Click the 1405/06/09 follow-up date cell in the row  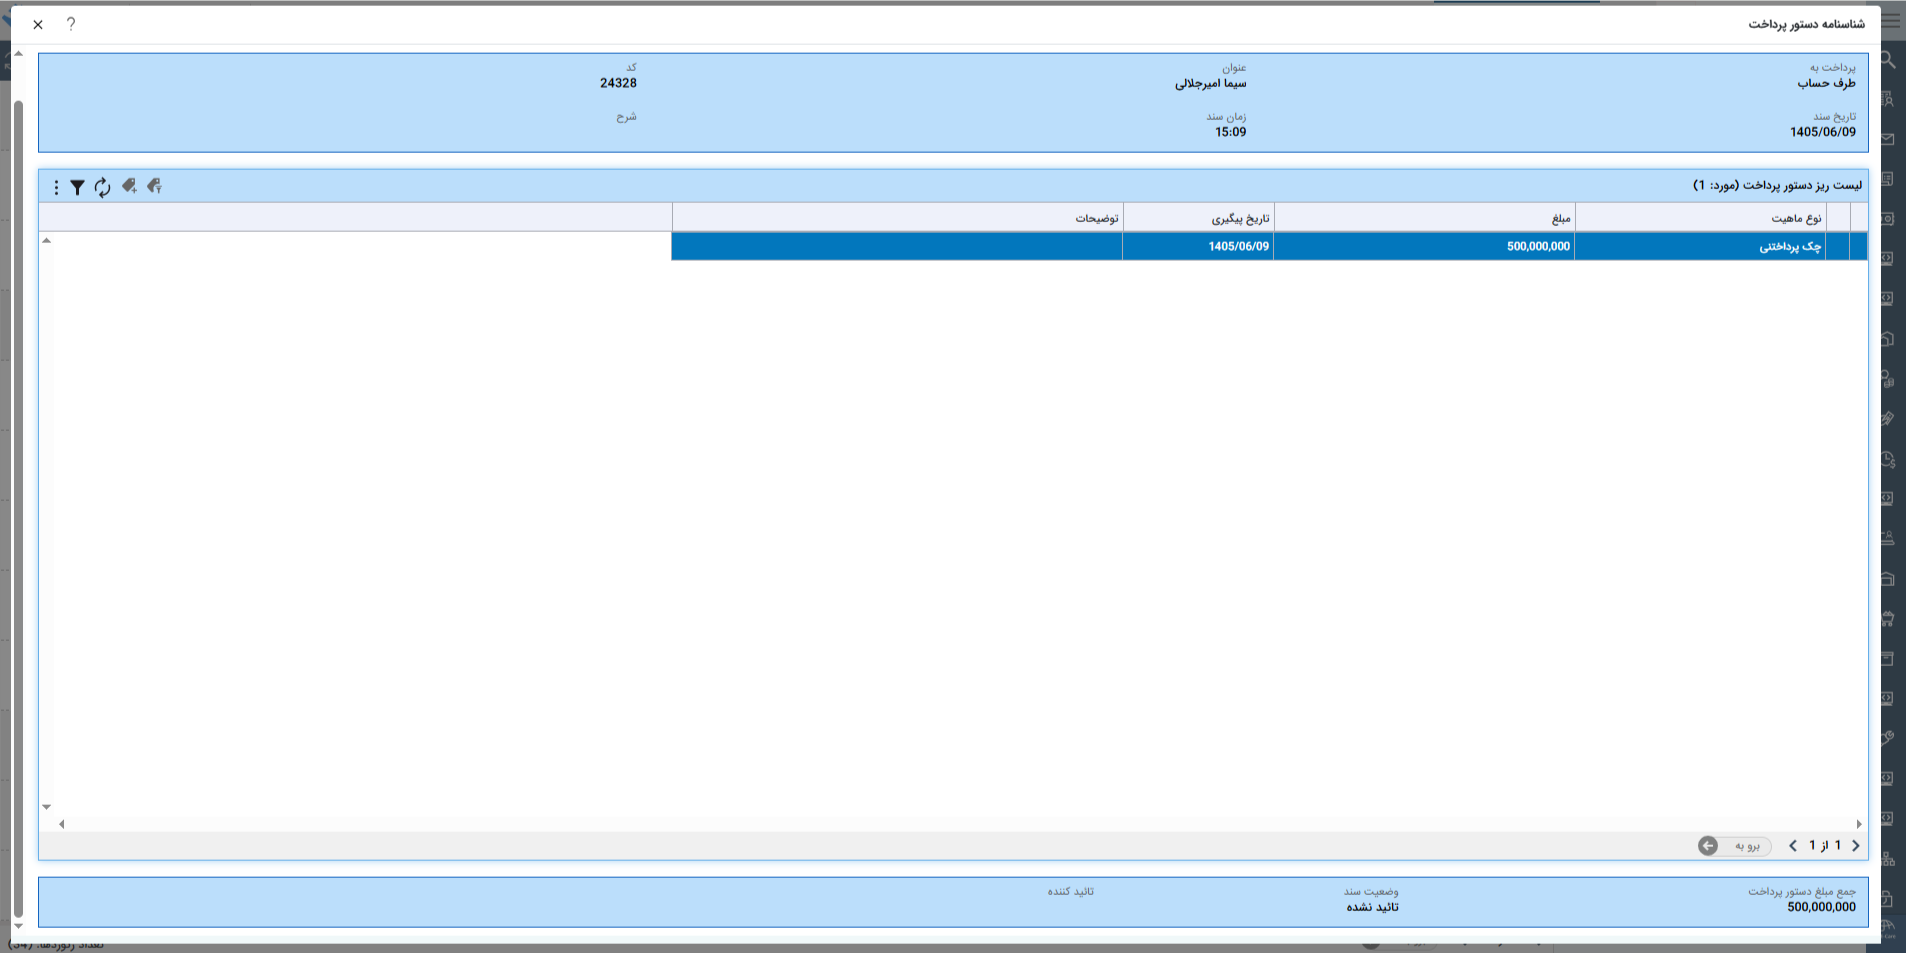click(x=1198, y=246)
